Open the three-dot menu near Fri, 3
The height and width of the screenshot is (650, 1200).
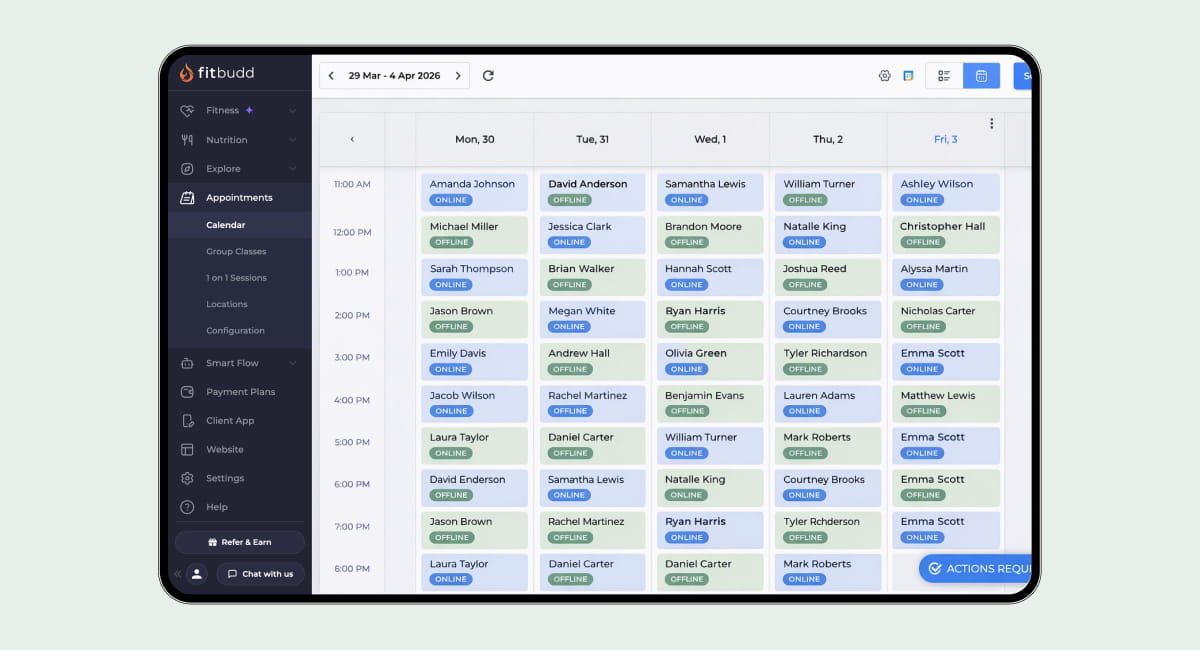click(992, 124)
